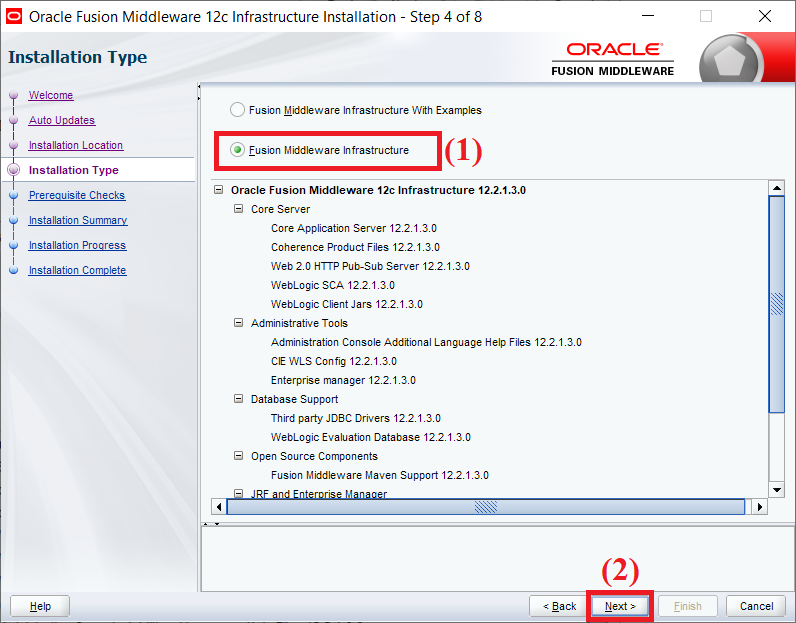Screen dimensions: 796x623
Task: Select Enterprise manager 12.2.1.3.0 row
Action: point(343,380)
